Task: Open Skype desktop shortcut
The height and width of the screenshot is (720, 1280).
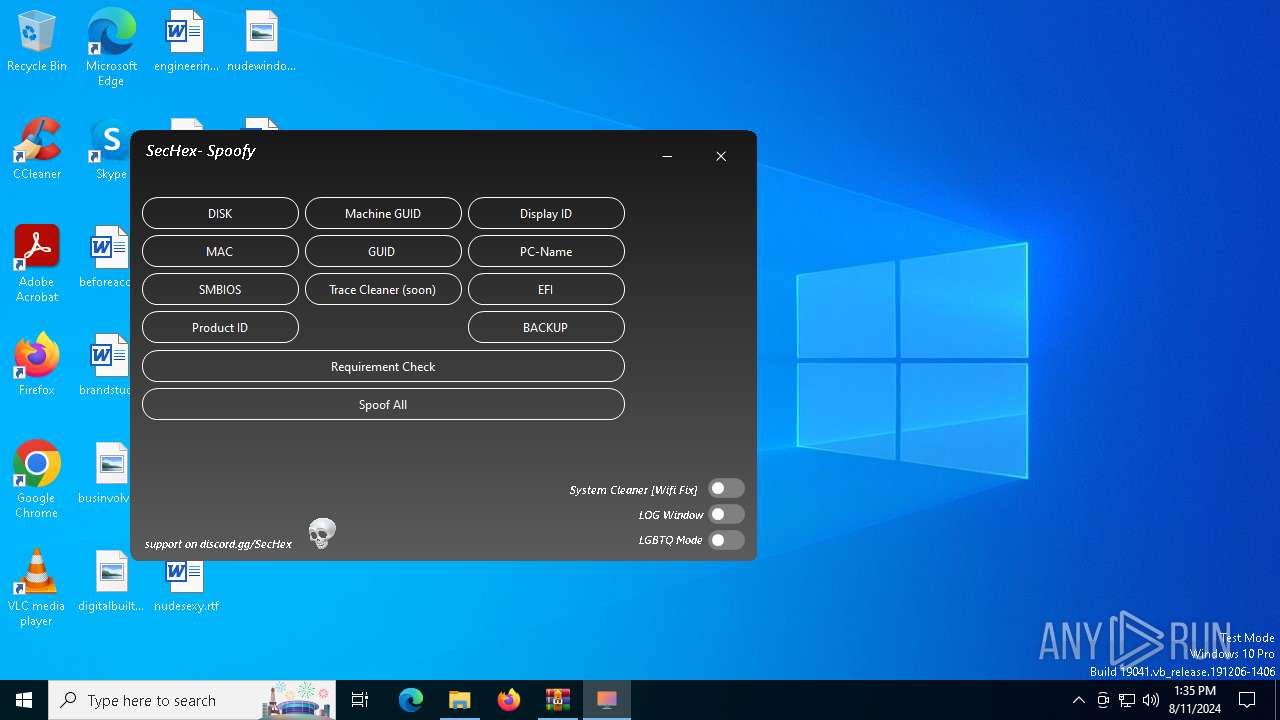Action: 111,150
